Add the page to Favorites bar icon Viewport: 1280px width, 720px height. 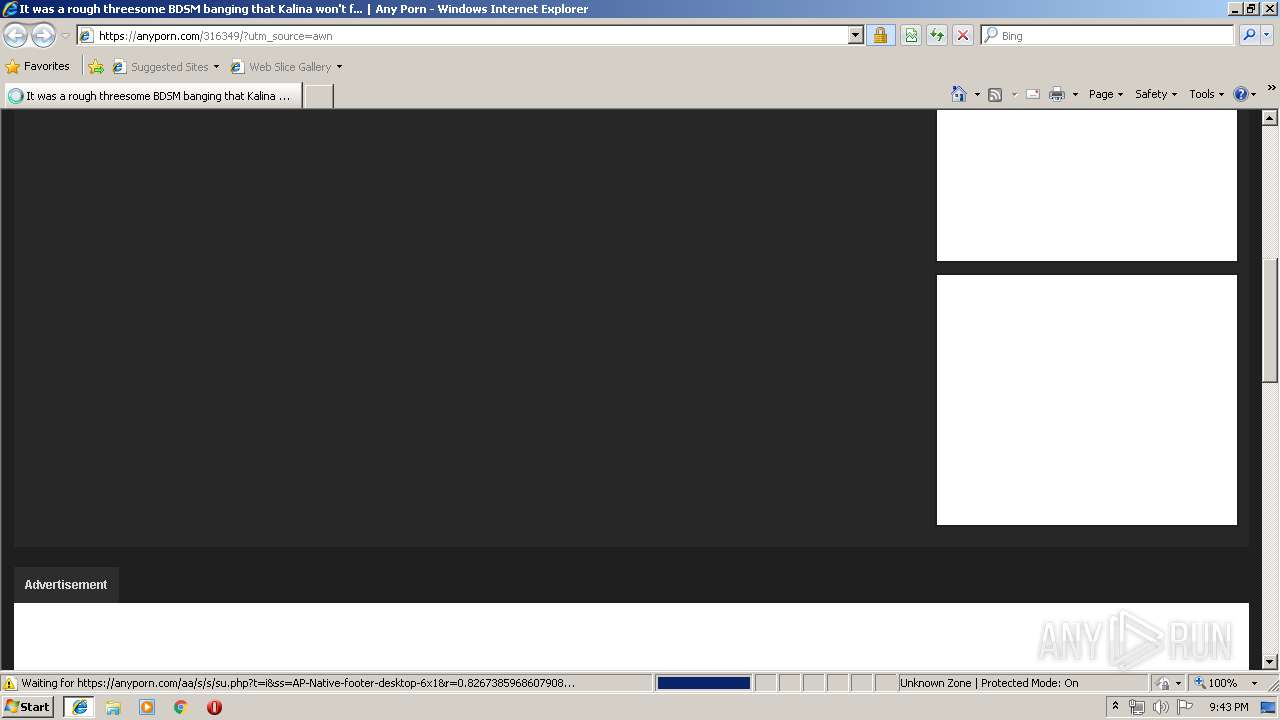point(96,67)
